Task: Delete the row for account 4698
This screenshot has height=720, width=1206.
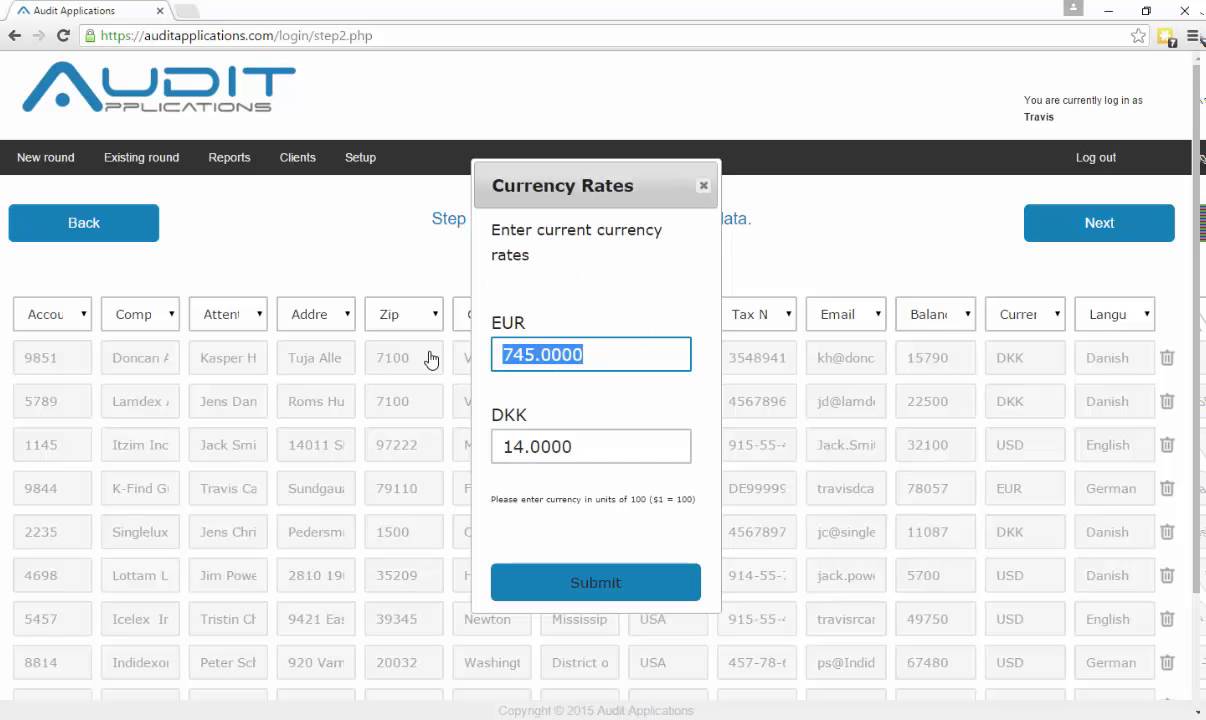Action: click(x=1167, y=575)
